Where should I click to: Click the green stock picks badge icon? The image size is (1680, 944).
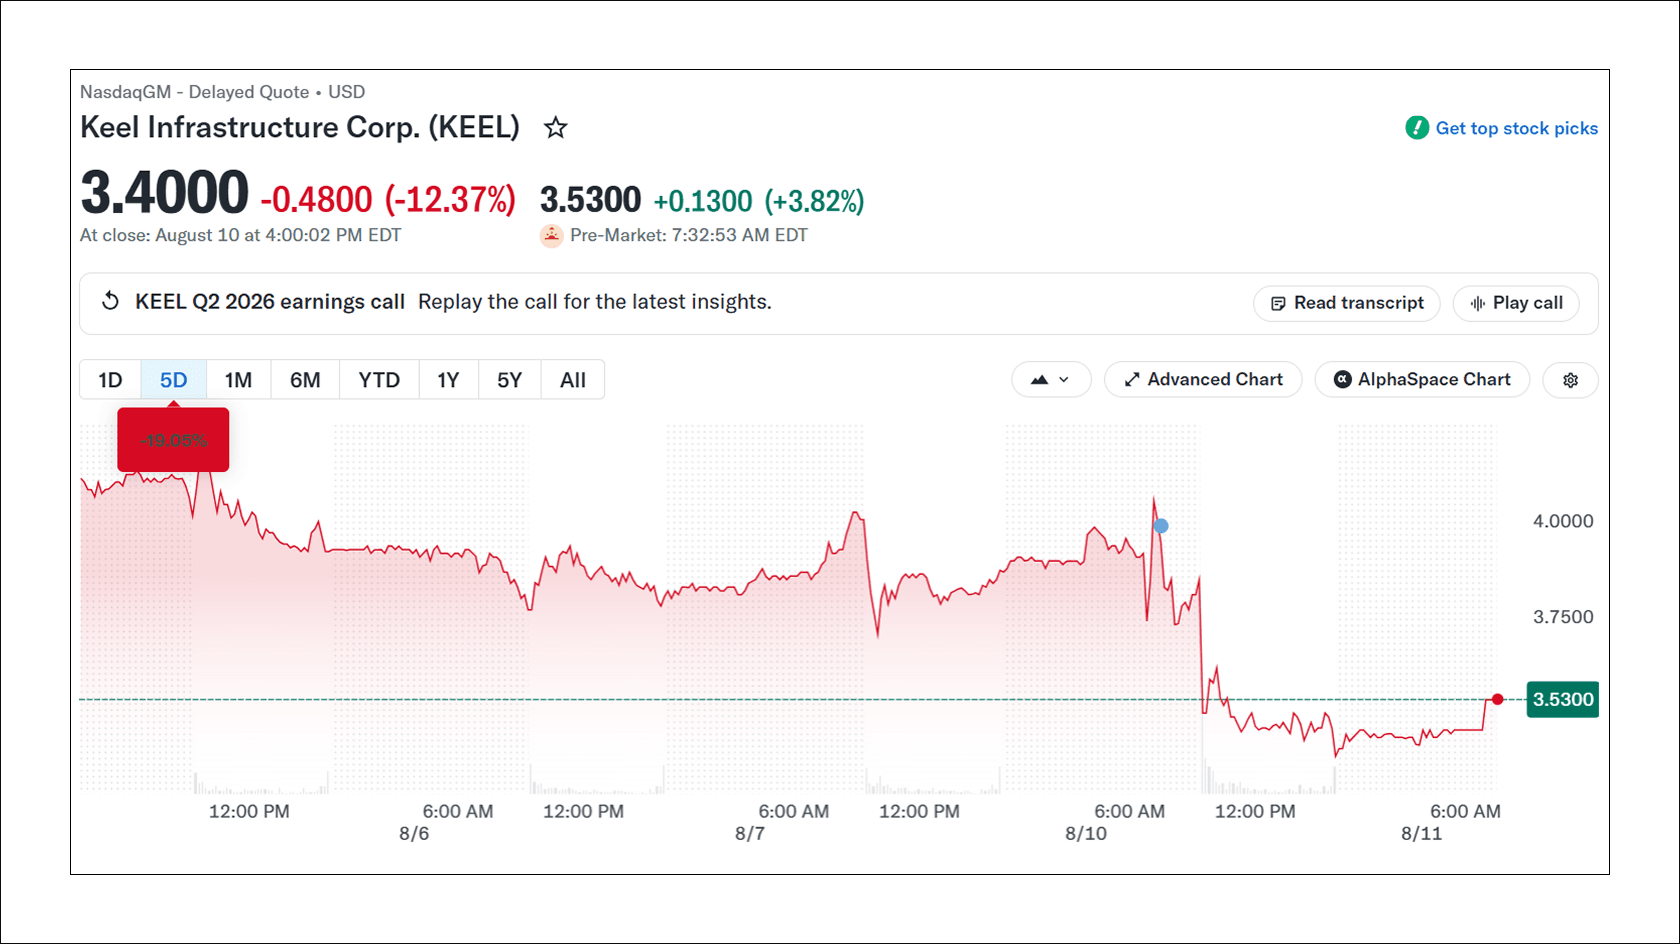[x=1417, y=128]
